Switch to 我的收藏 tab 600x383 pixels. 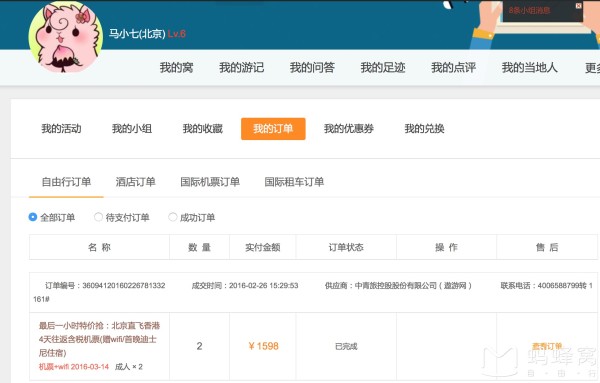click(202, 129)
